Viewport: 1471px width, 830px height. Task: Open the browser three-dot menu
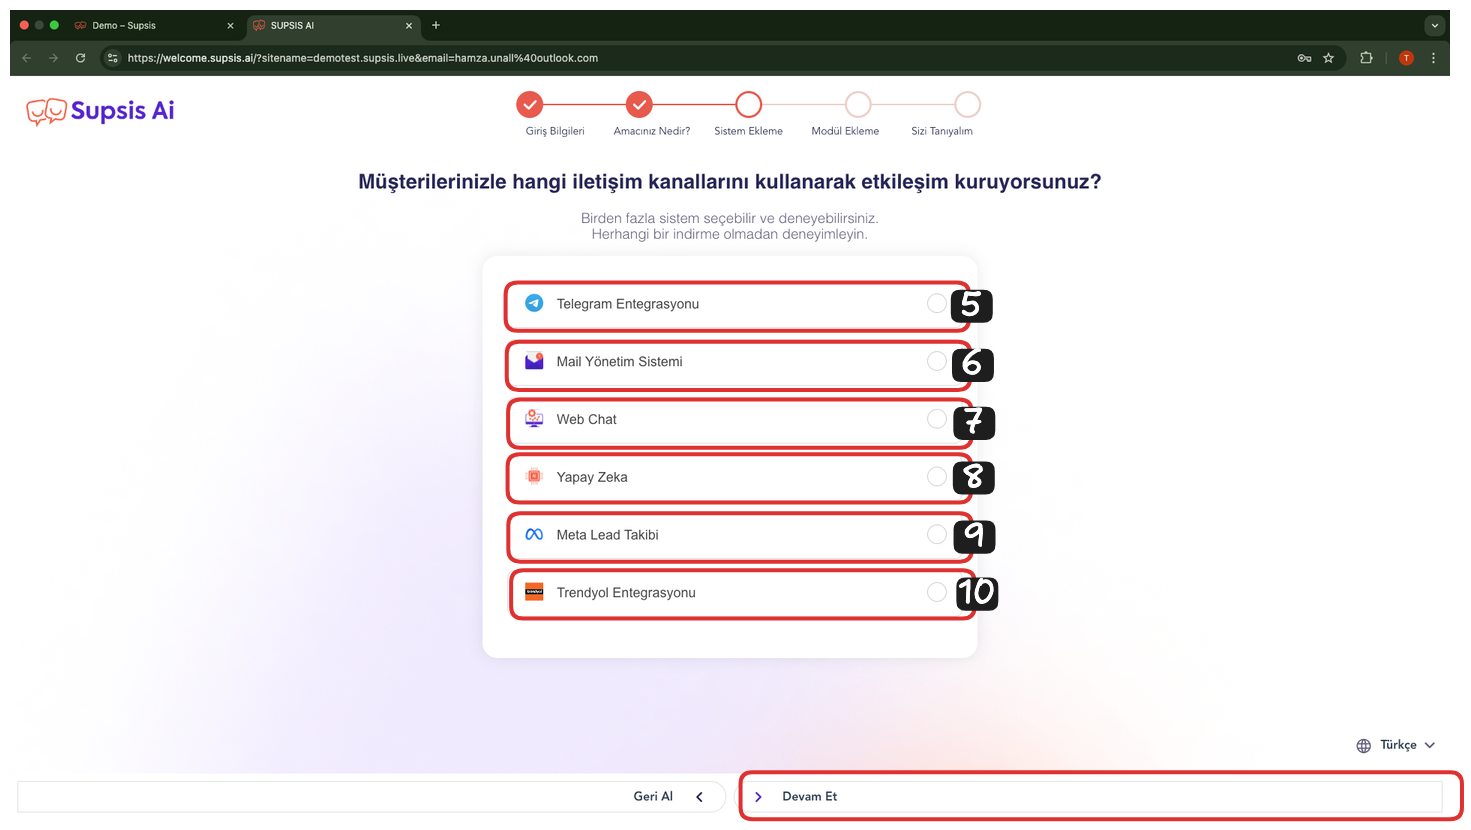pos(1433,58)
